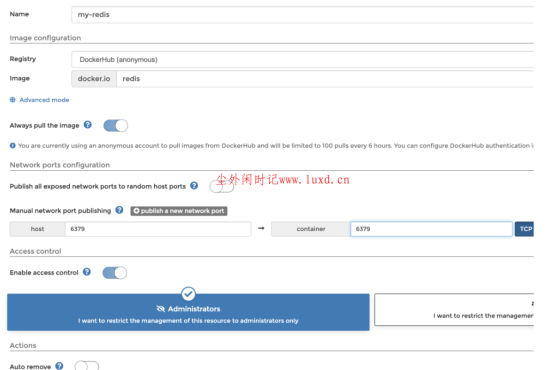Open help icon for Always pull the image
Screen dimensions: 554x370
[x=88, y=125]
